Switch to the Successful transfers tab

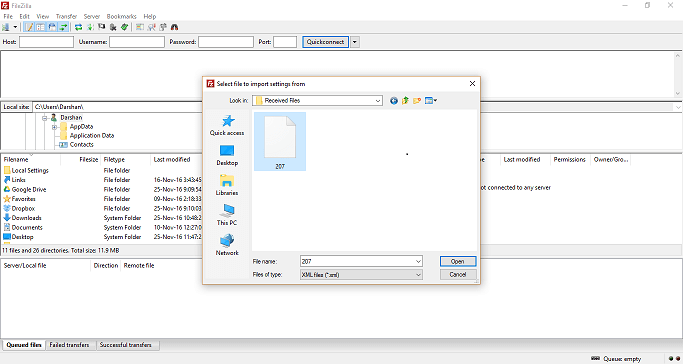(126, 345)
